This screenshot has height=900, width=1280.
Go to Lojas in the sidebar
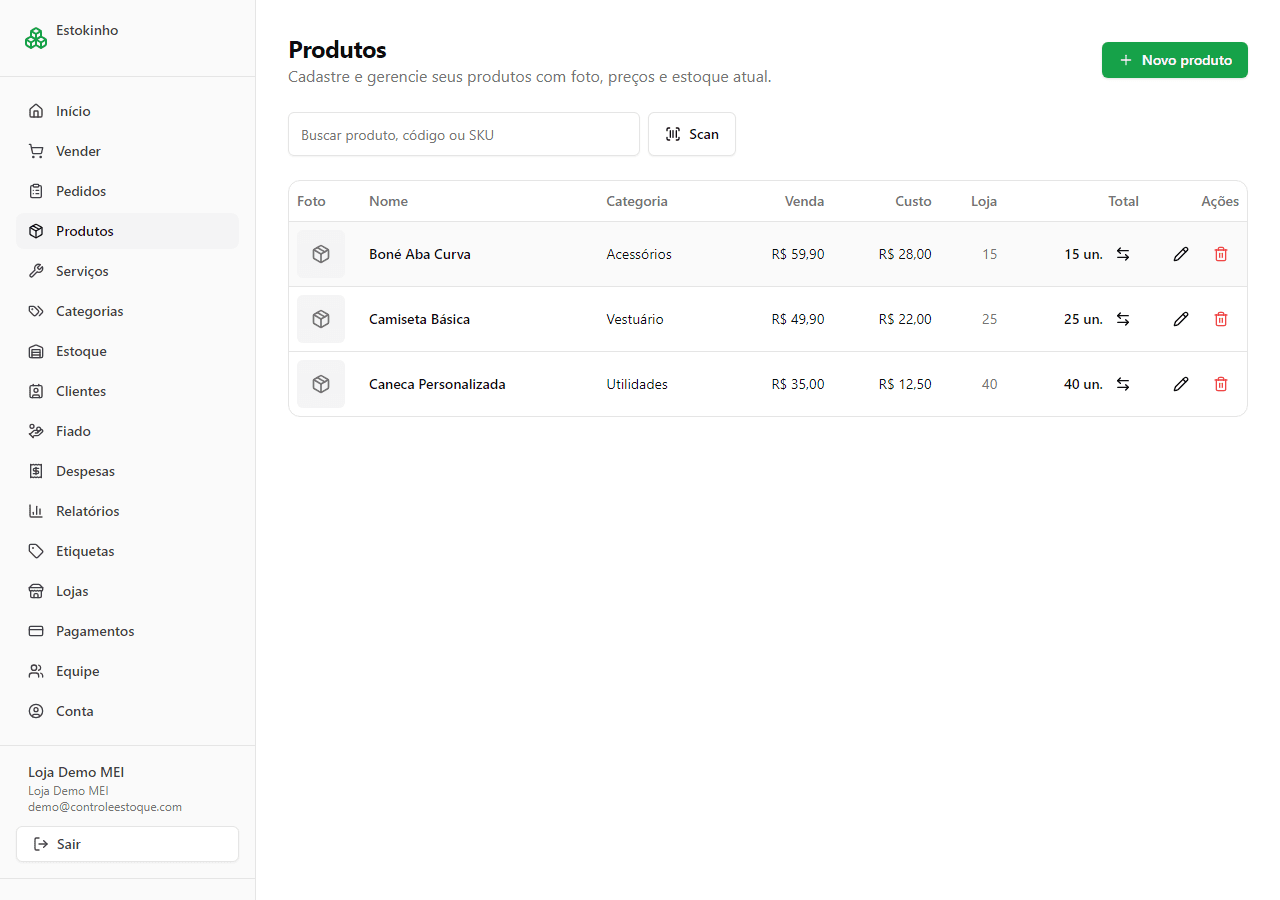127,591
